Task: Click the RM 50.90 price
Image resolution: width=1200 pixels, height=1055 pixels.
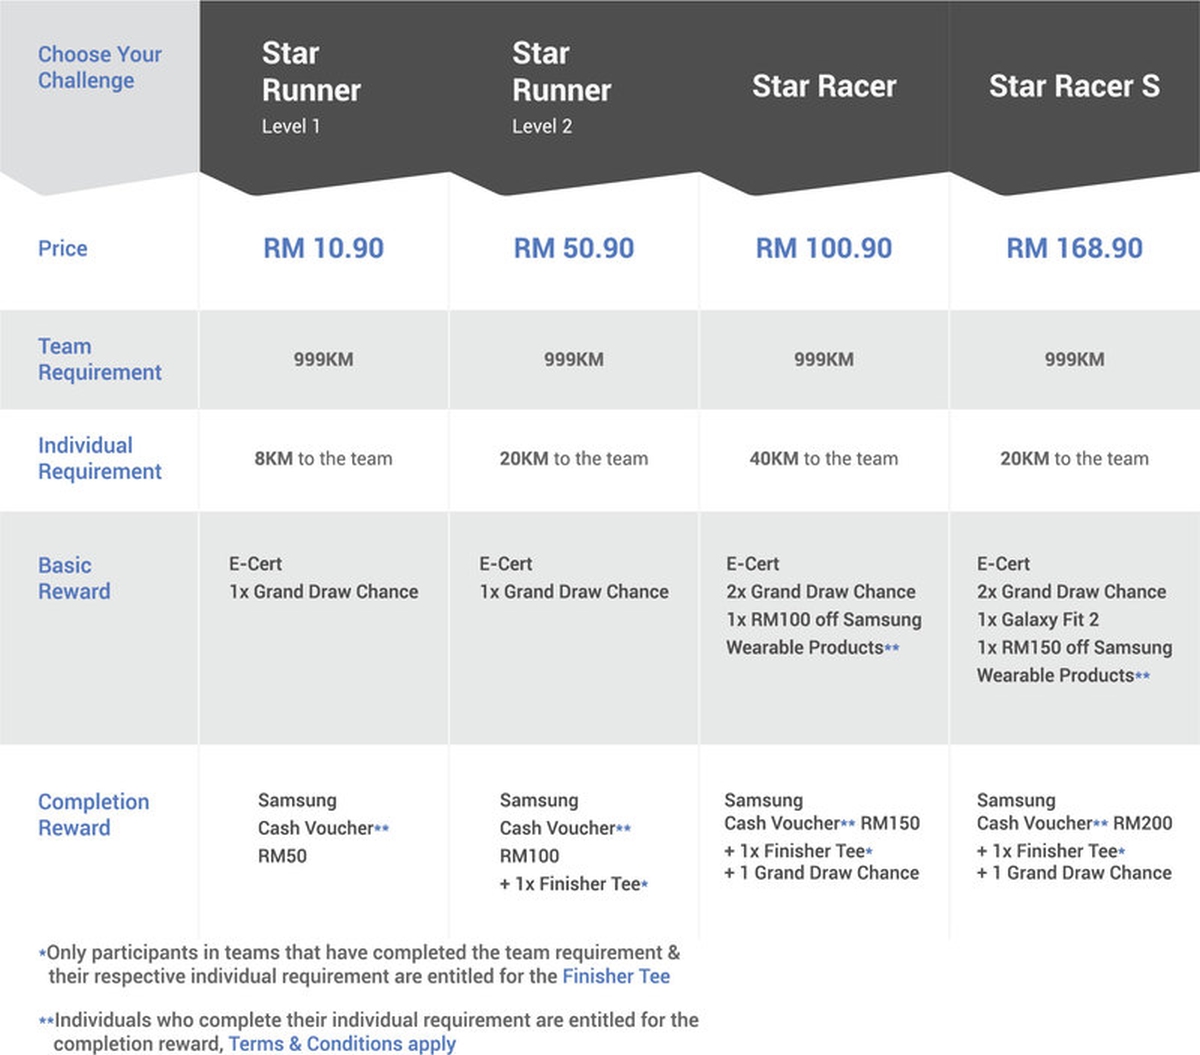Action: coord(574,248)
